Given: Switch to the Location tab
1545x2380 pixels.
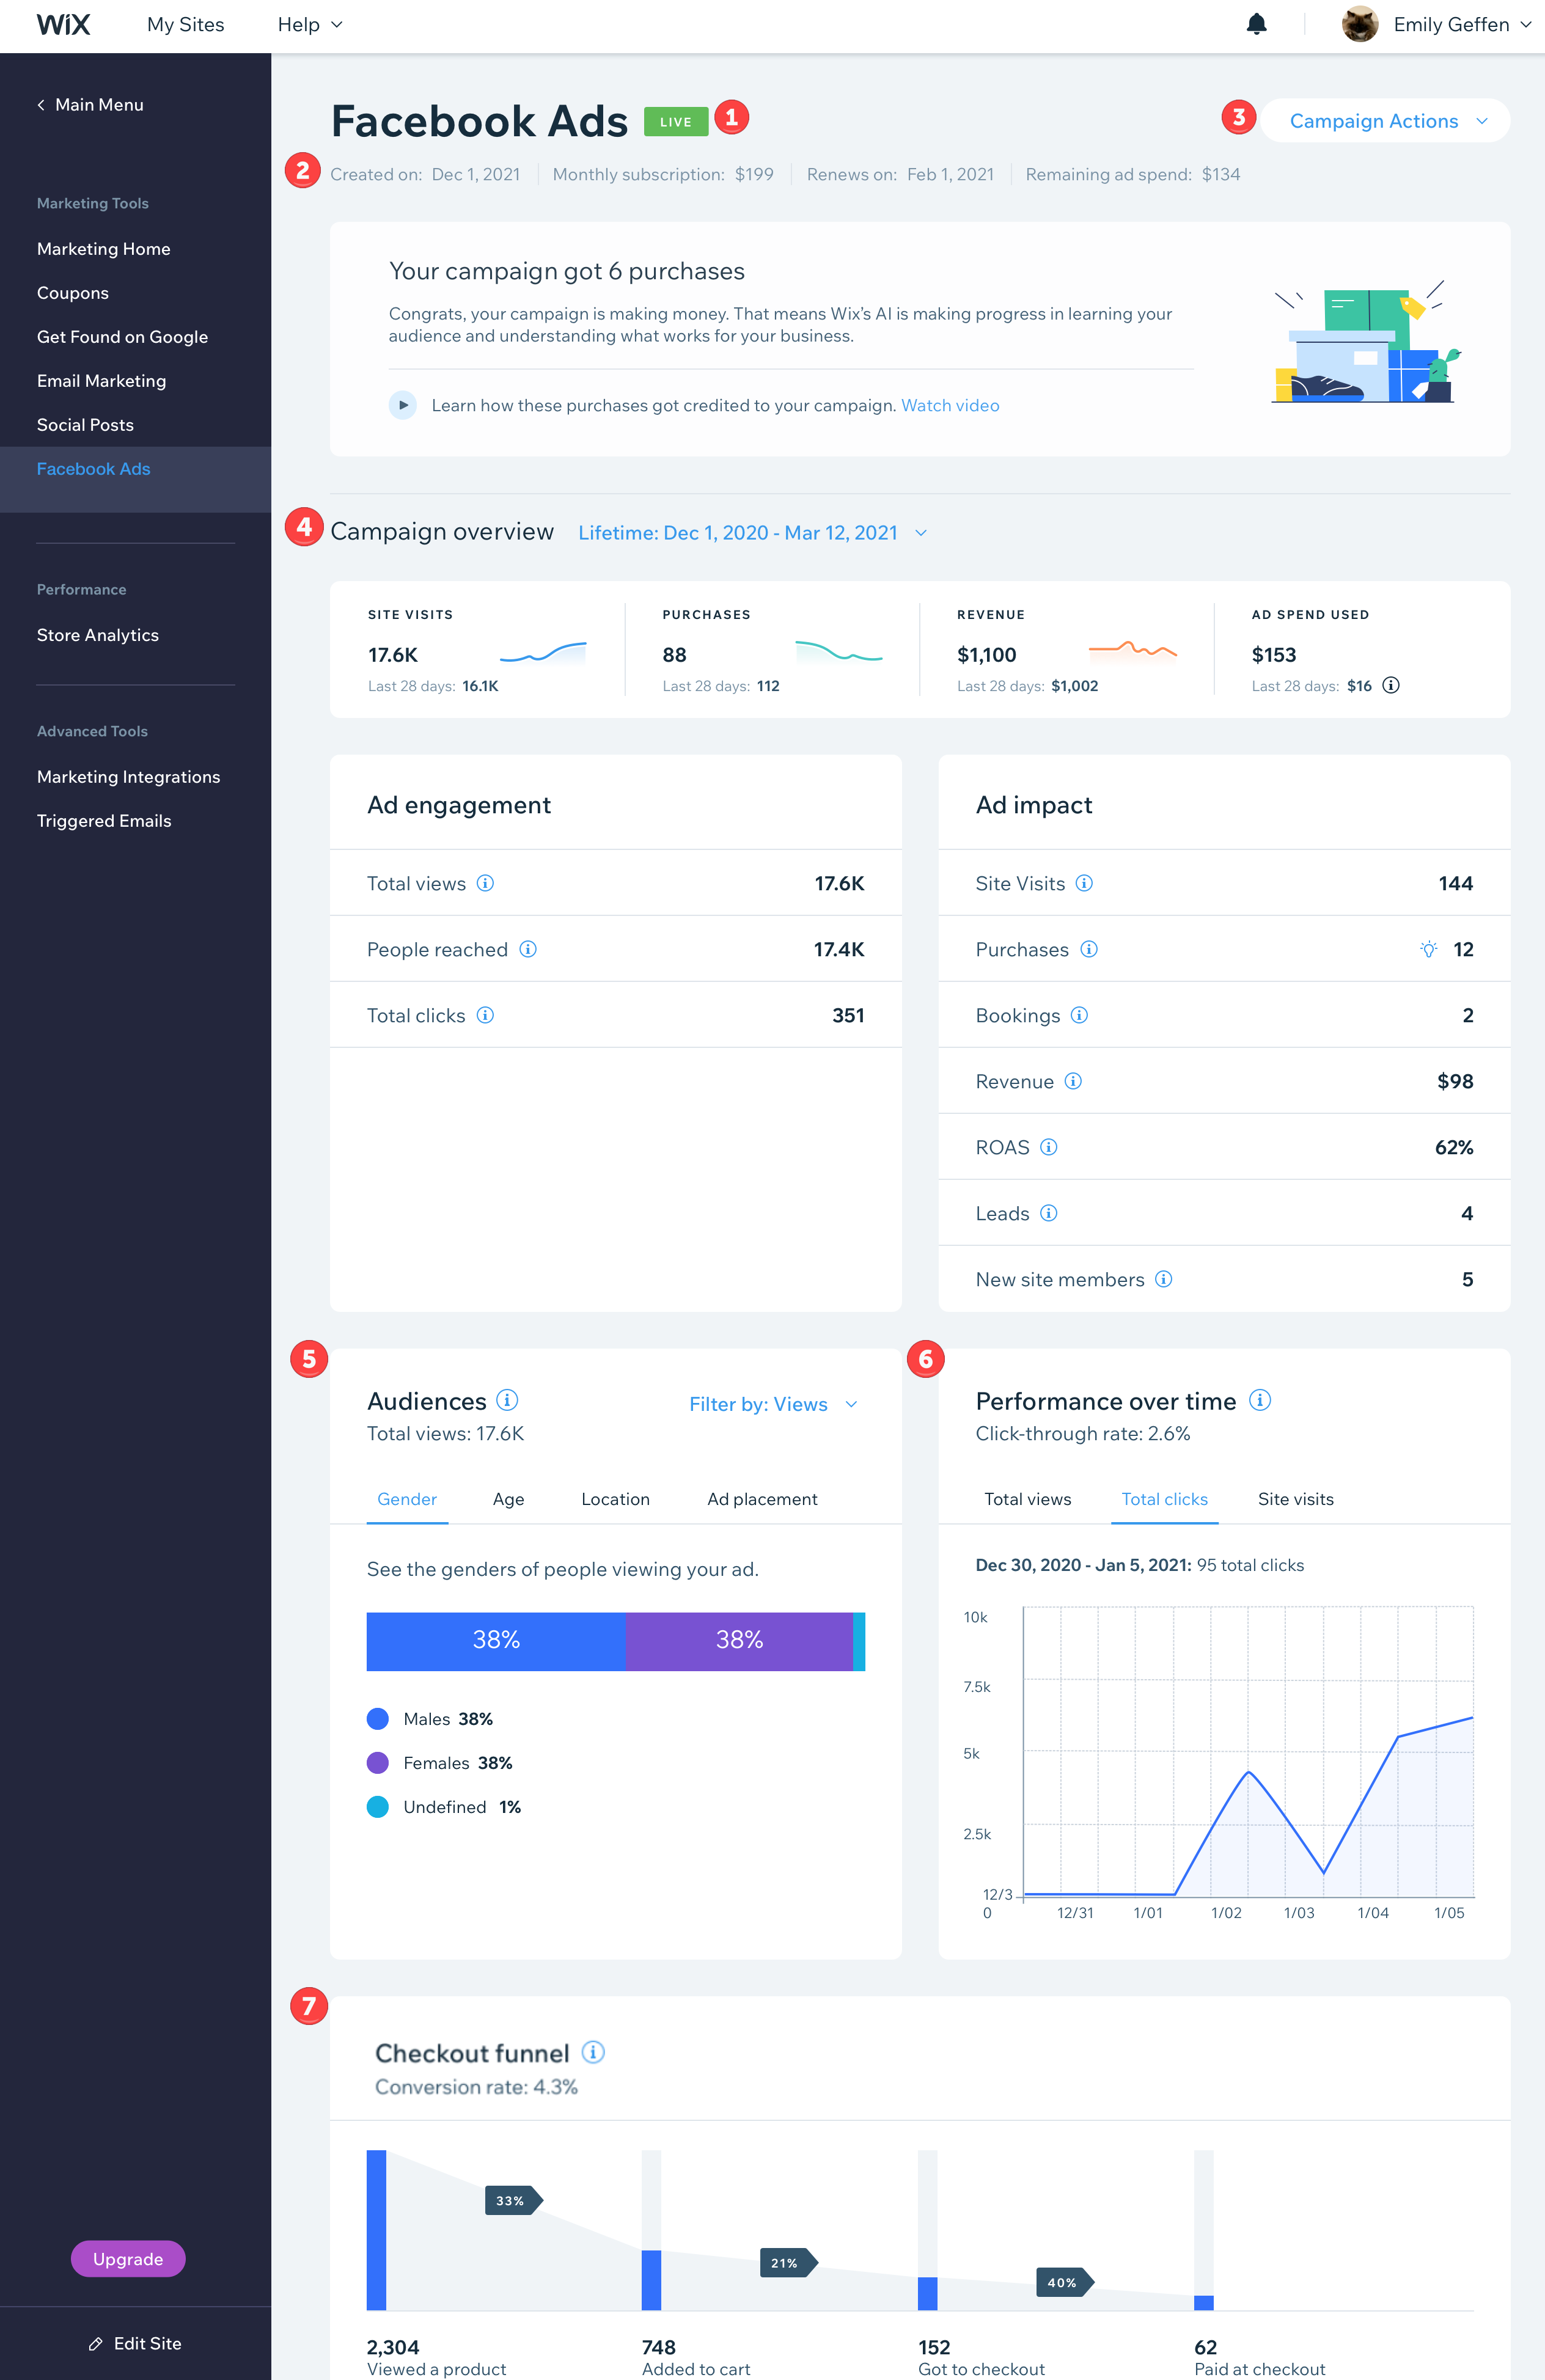Looking at the screenshot, I should pyautogui.click(x=616, y=1499).
